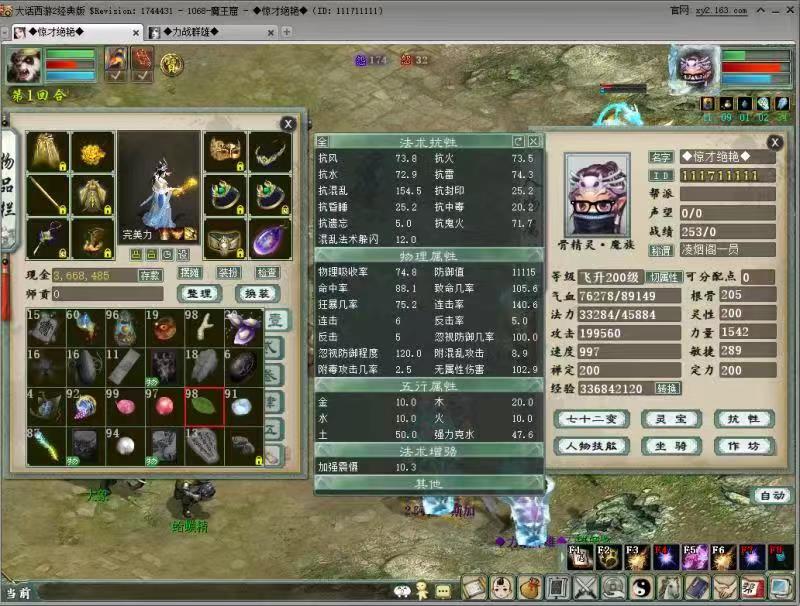Image resolution: width=800 pixels, height=606 pixels.
Task: Toggle 切属性 attribute switch
Action: (x=664, y=277)
